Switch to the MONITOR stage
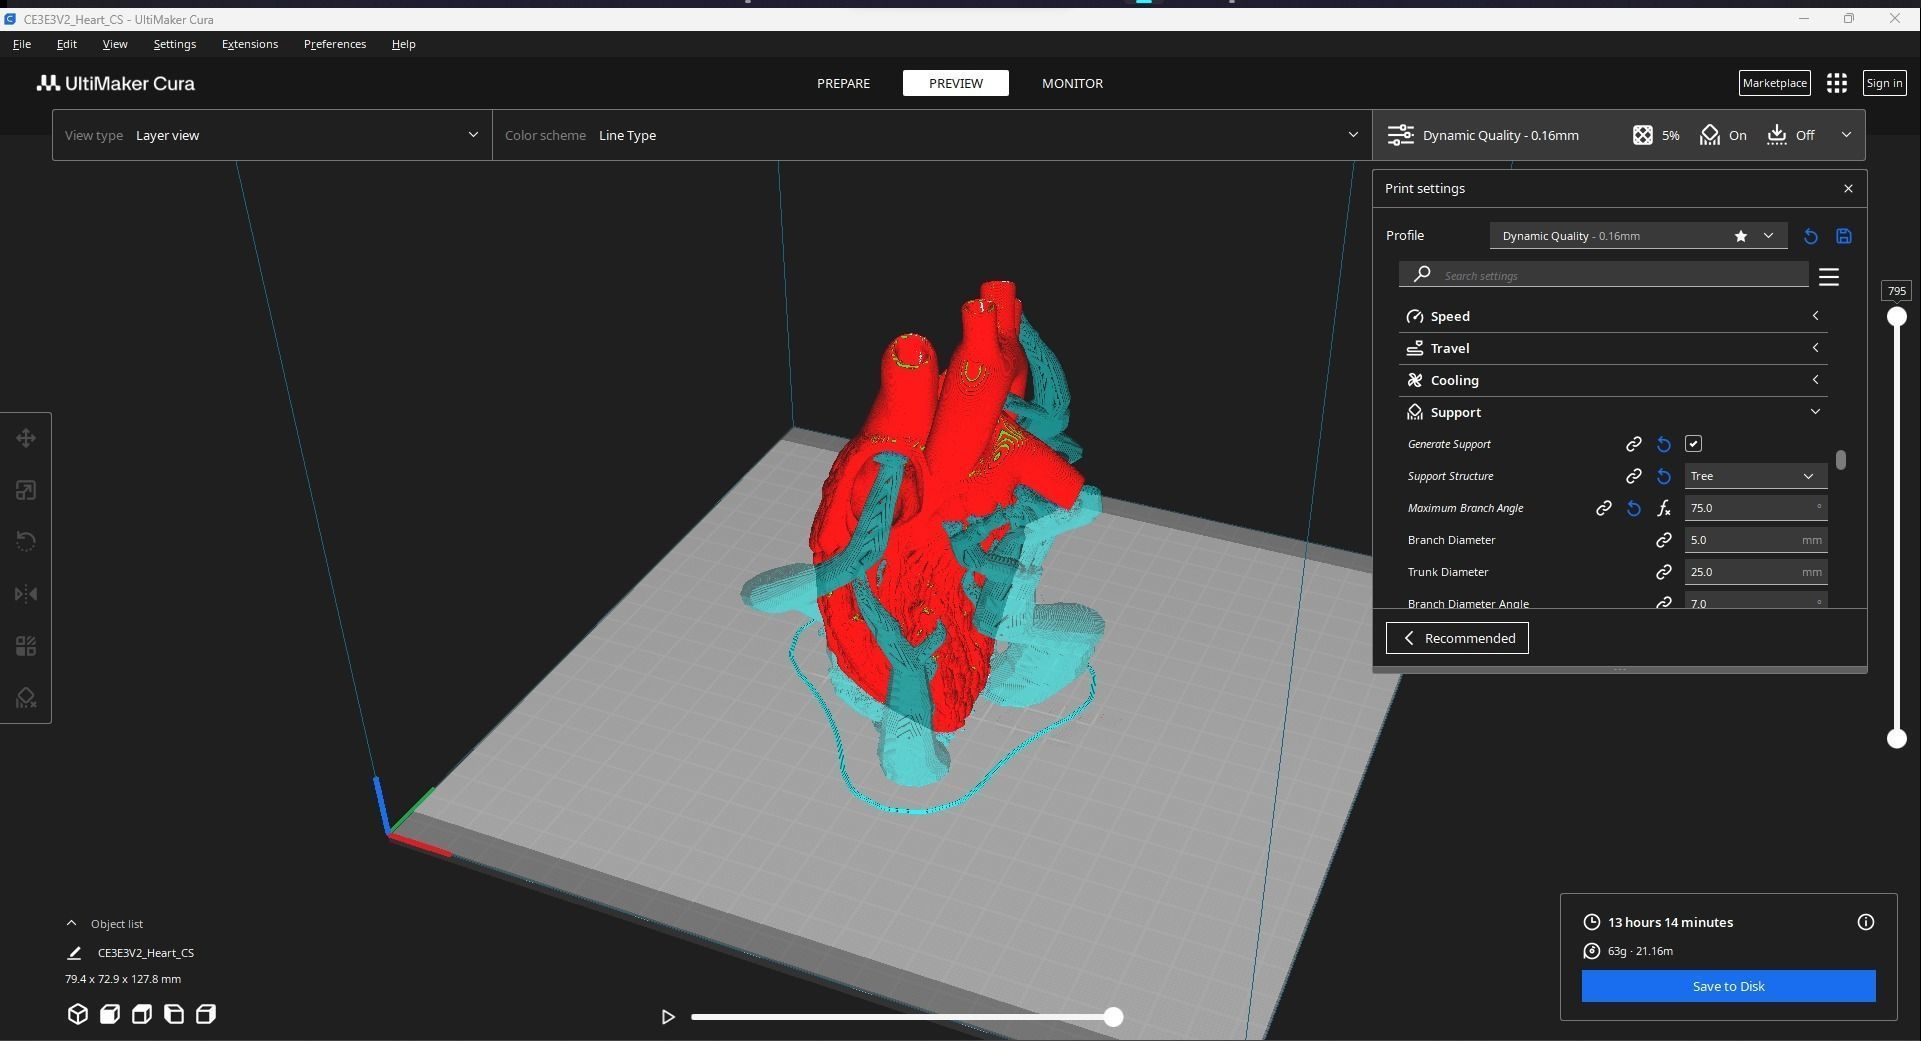Viewport: 1921px width, 1041px height. [x=1072, y=83]
